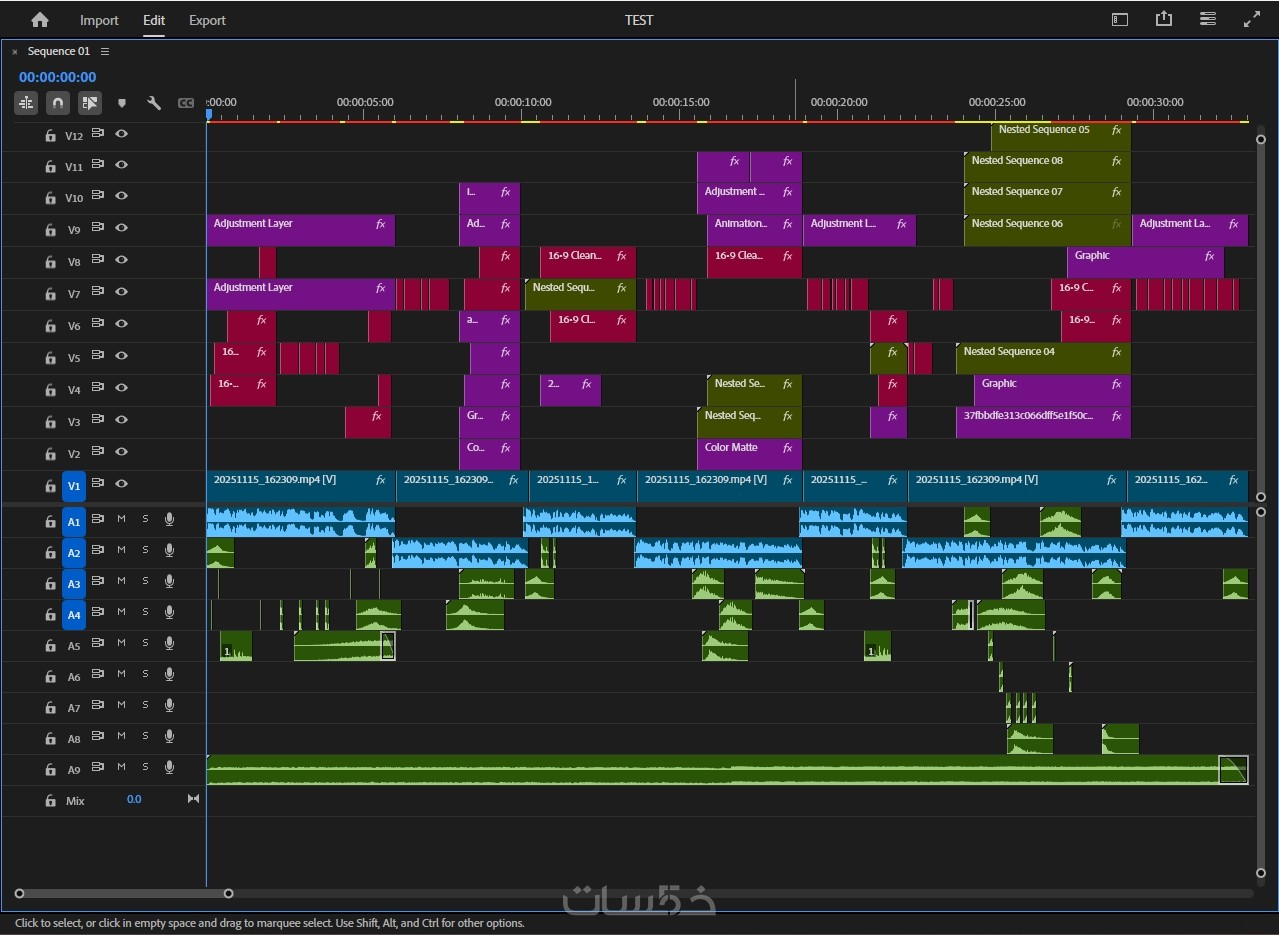This screenshot has height=935, width=1279.
Task: Toggle sync lock on A8
Action: (x=98, y=736)
